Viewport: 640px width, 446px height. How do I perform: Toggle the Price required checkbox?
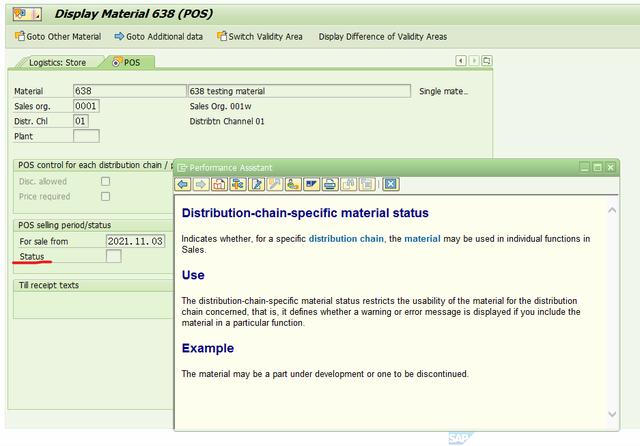tap(105, 197)
